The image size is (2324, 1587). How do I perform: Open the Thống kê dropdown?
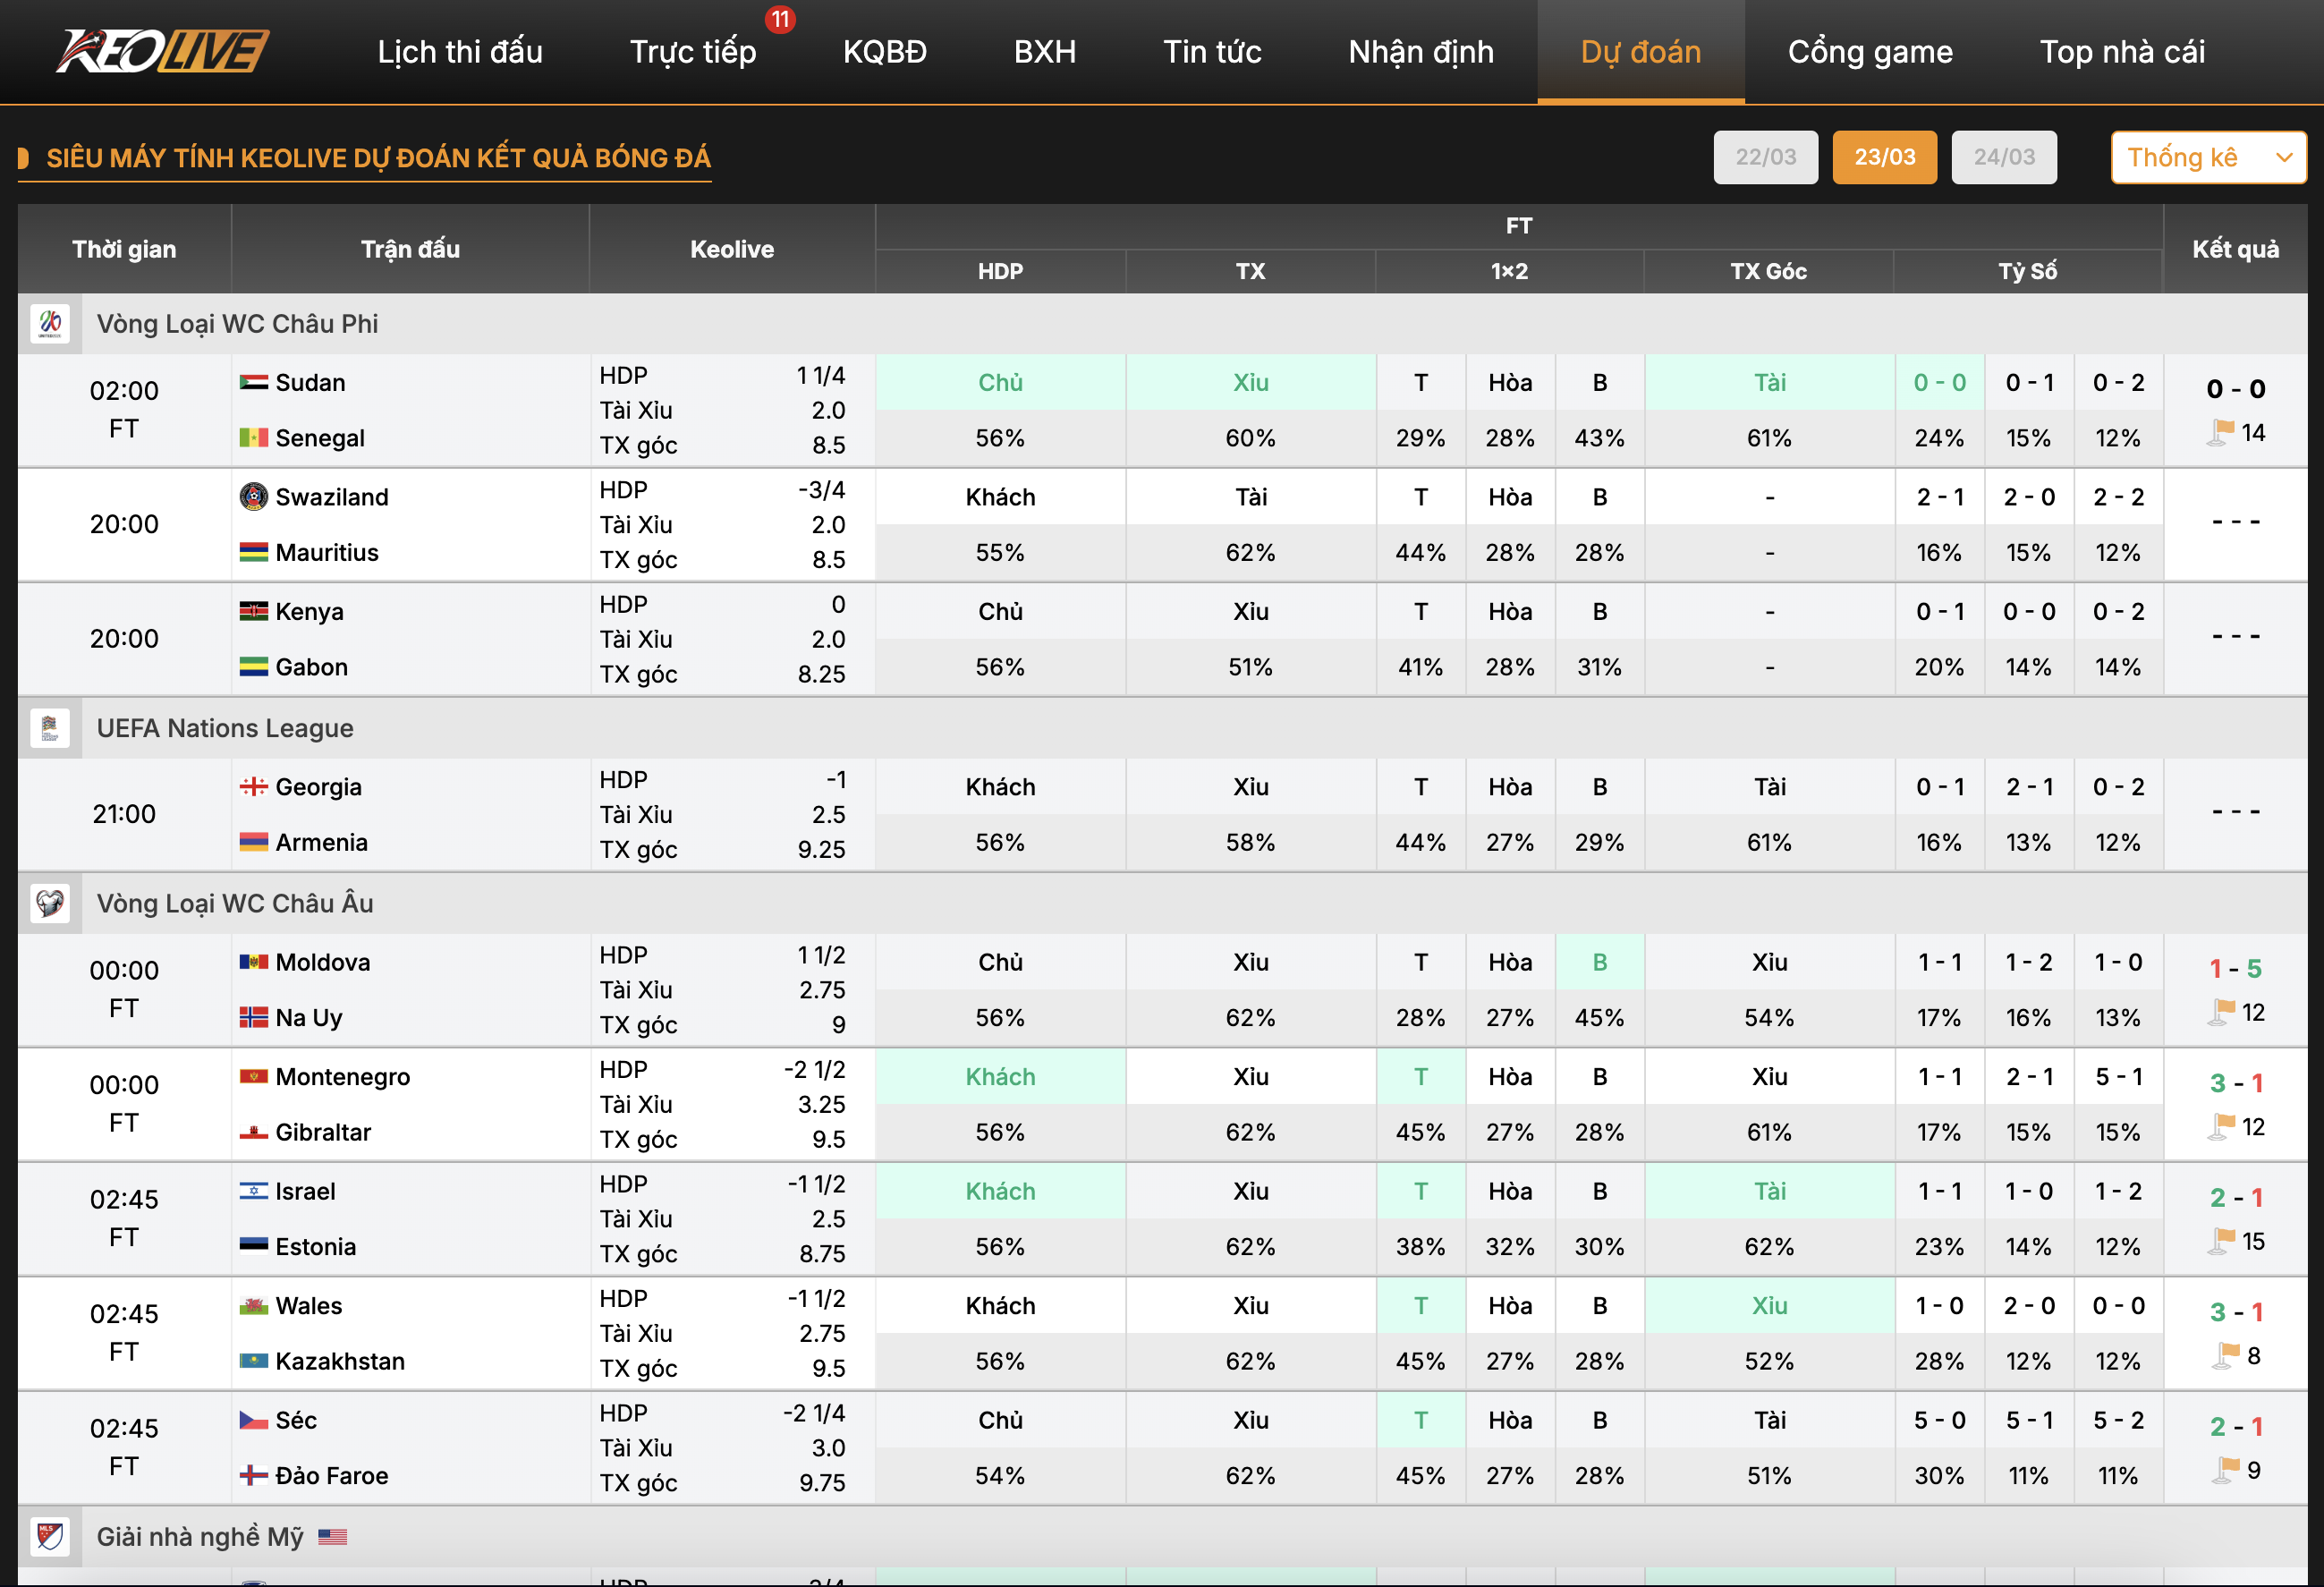2208,157
